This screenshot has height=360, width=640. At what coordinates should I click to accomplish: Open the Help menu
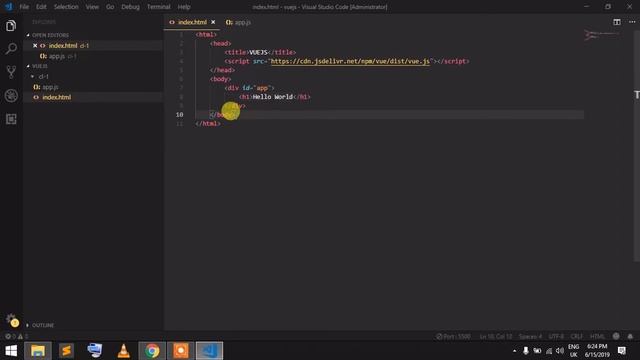click(x=184, y=7)
